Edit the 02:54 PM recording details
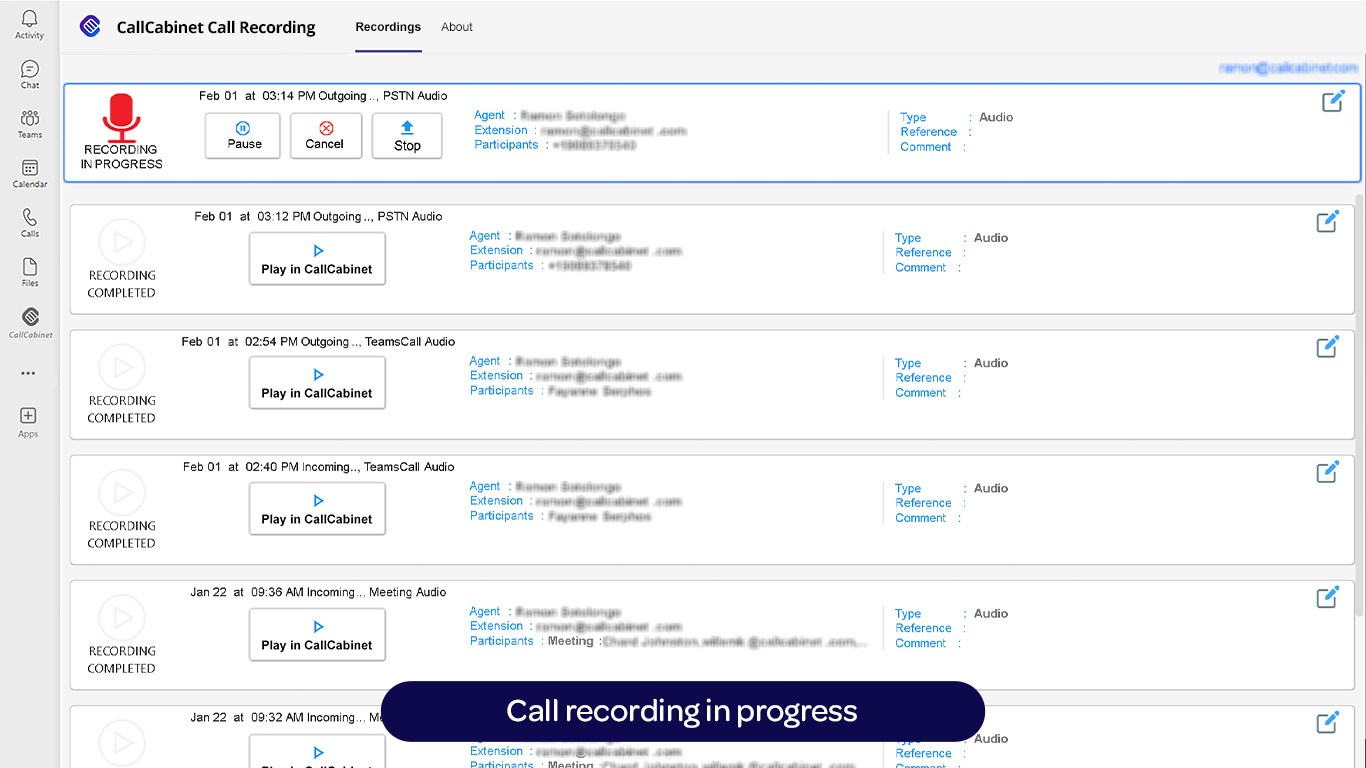The width and height of the screenshot is (1366, 768). (1327, 347)
